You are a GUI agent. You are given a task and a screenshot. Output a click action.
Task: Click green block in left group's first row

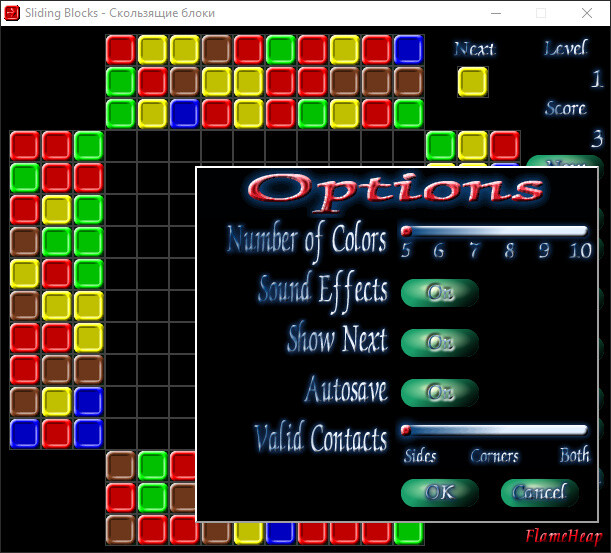pyautogui.click(x=88, y=146)
